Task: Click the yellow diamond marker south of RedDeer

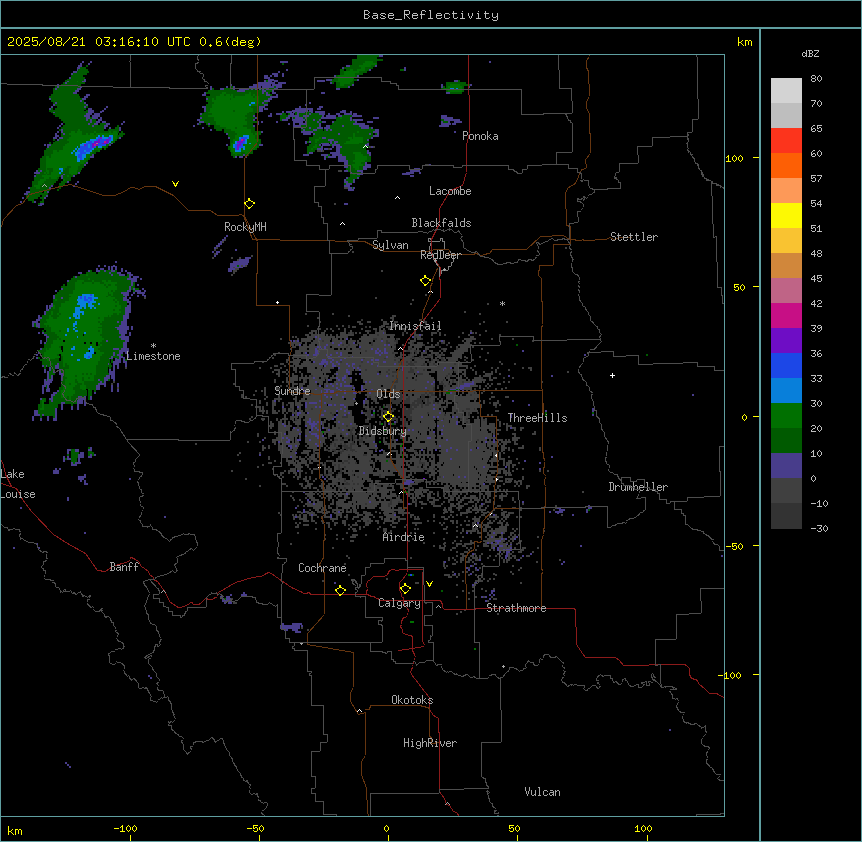Action: point(426,281)
